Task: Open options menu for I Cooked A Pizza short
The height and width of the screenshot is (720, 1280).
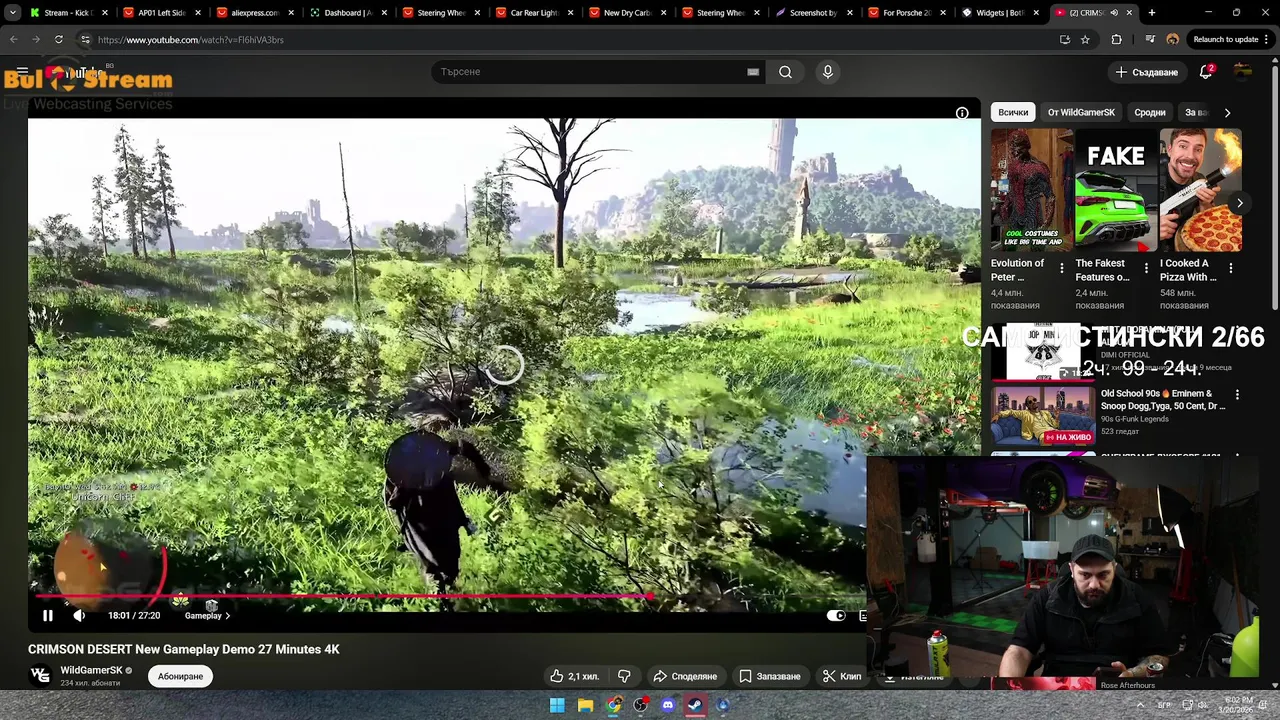Action: coord(1230,269)
